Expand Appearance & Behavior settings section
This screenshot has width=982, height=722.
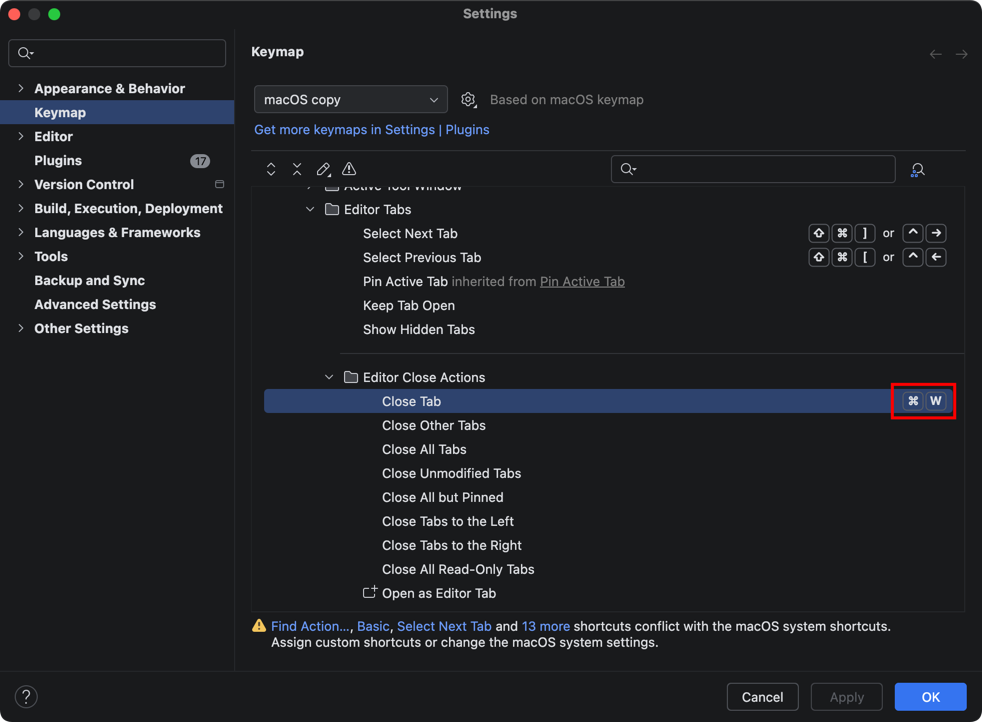[21, 88]
